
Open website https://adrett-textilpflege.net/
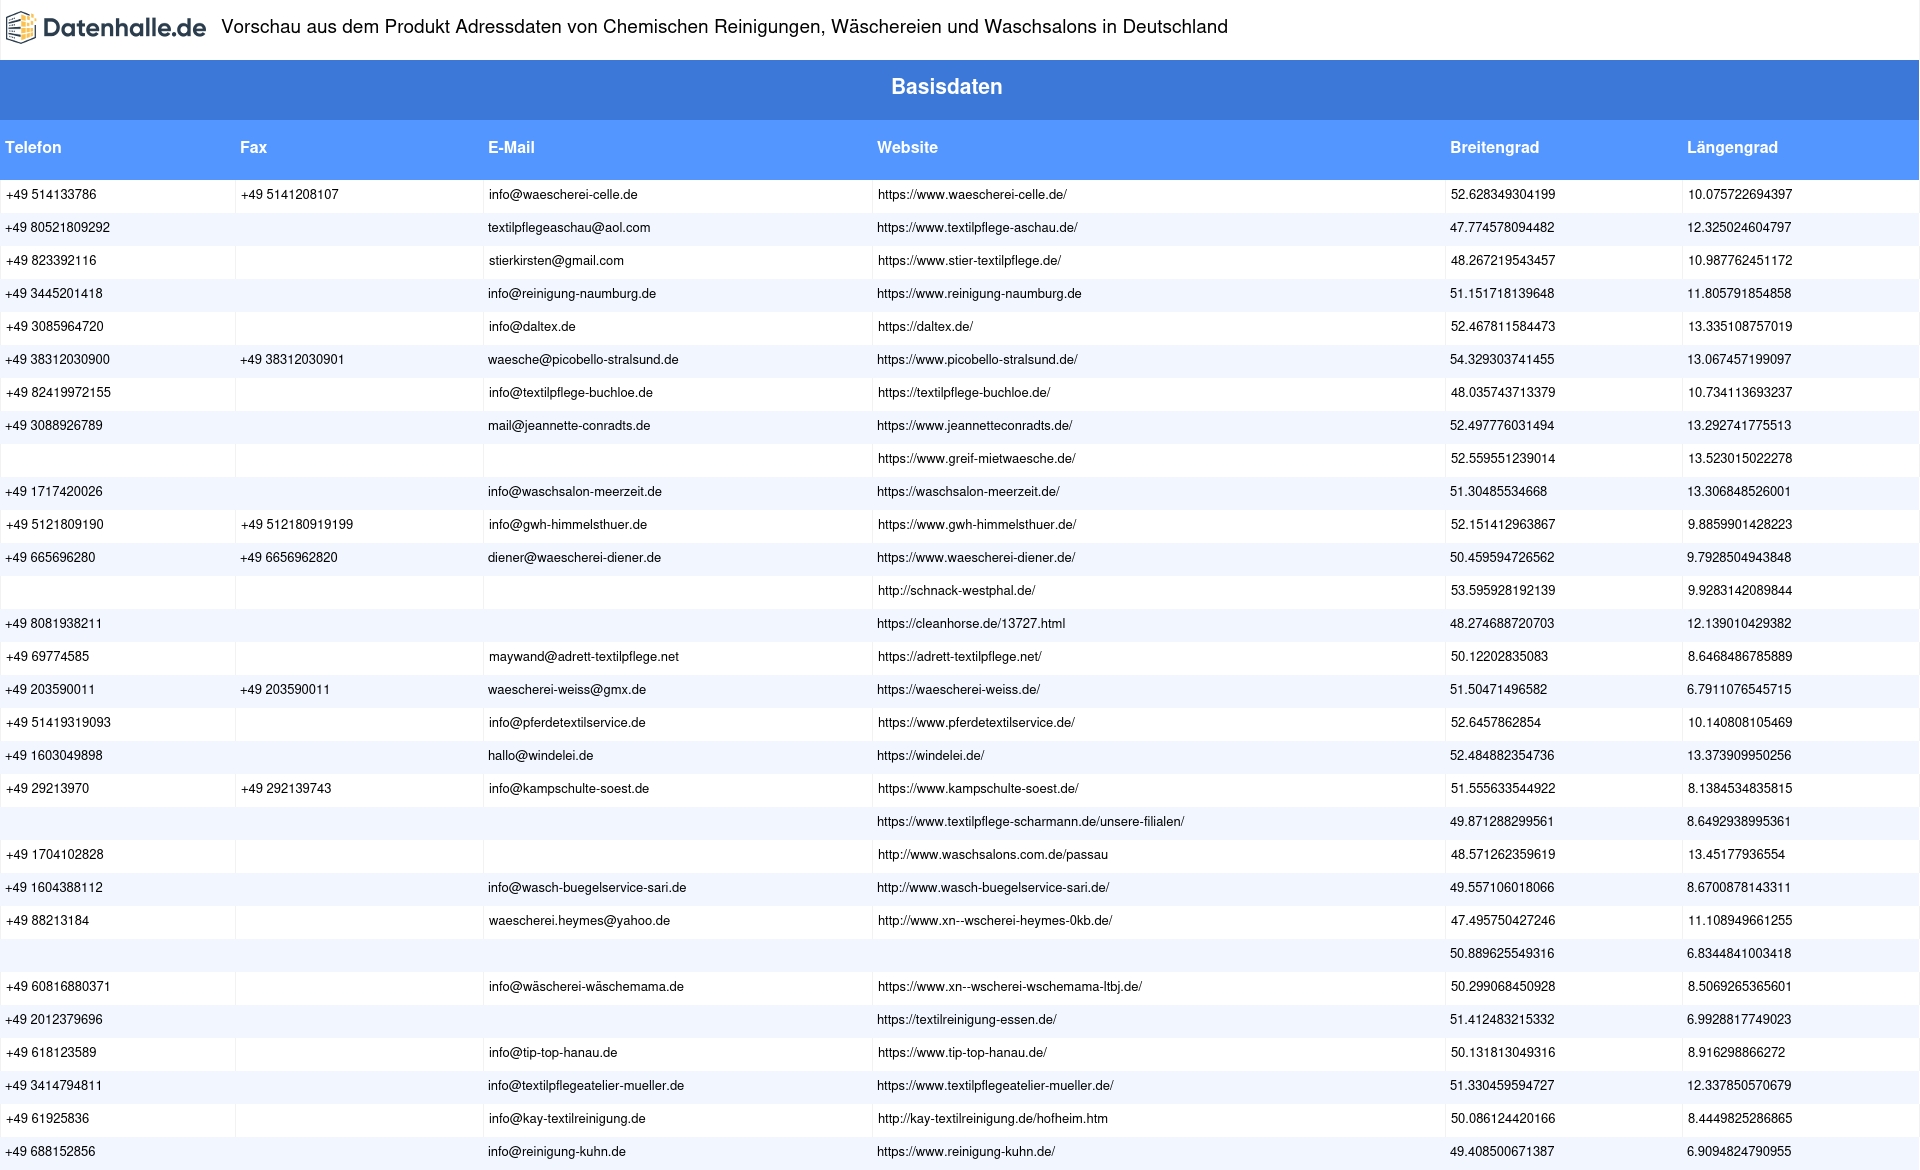(960, 657)
